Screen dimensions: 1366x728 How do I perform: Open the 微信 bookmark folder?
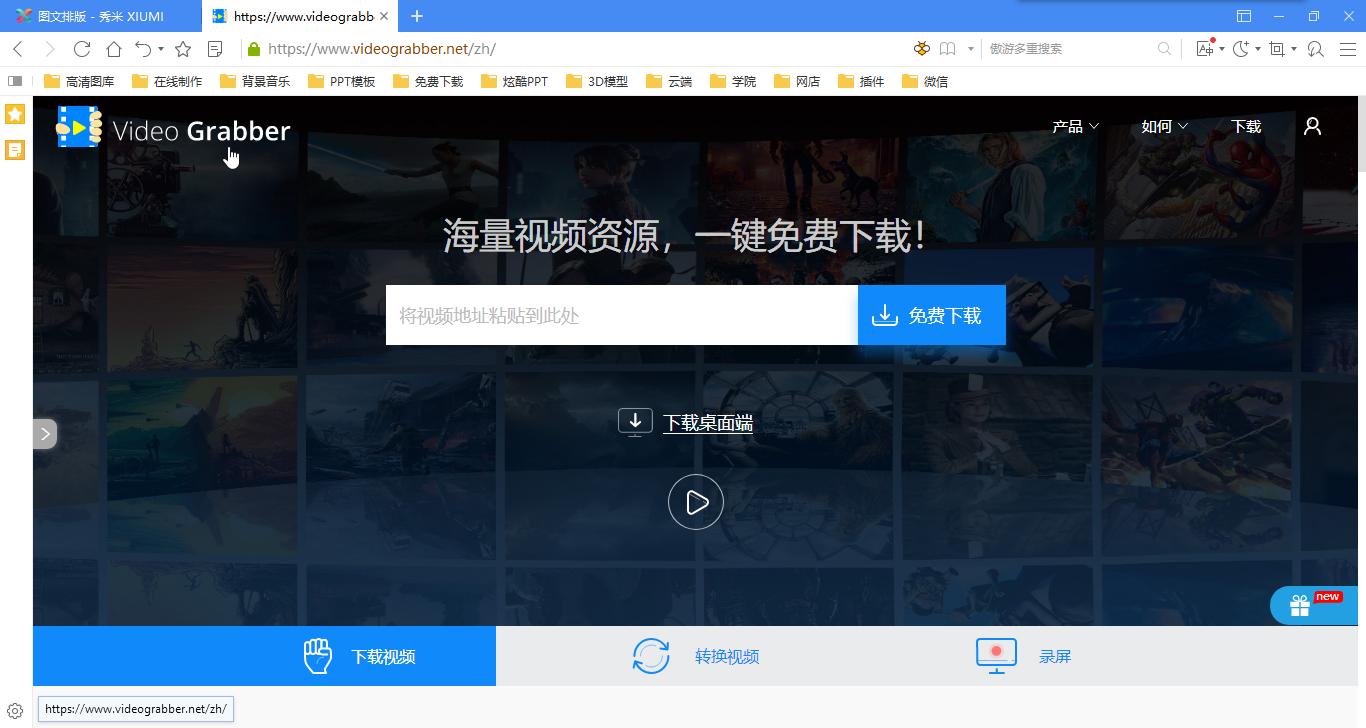(925, 81)
